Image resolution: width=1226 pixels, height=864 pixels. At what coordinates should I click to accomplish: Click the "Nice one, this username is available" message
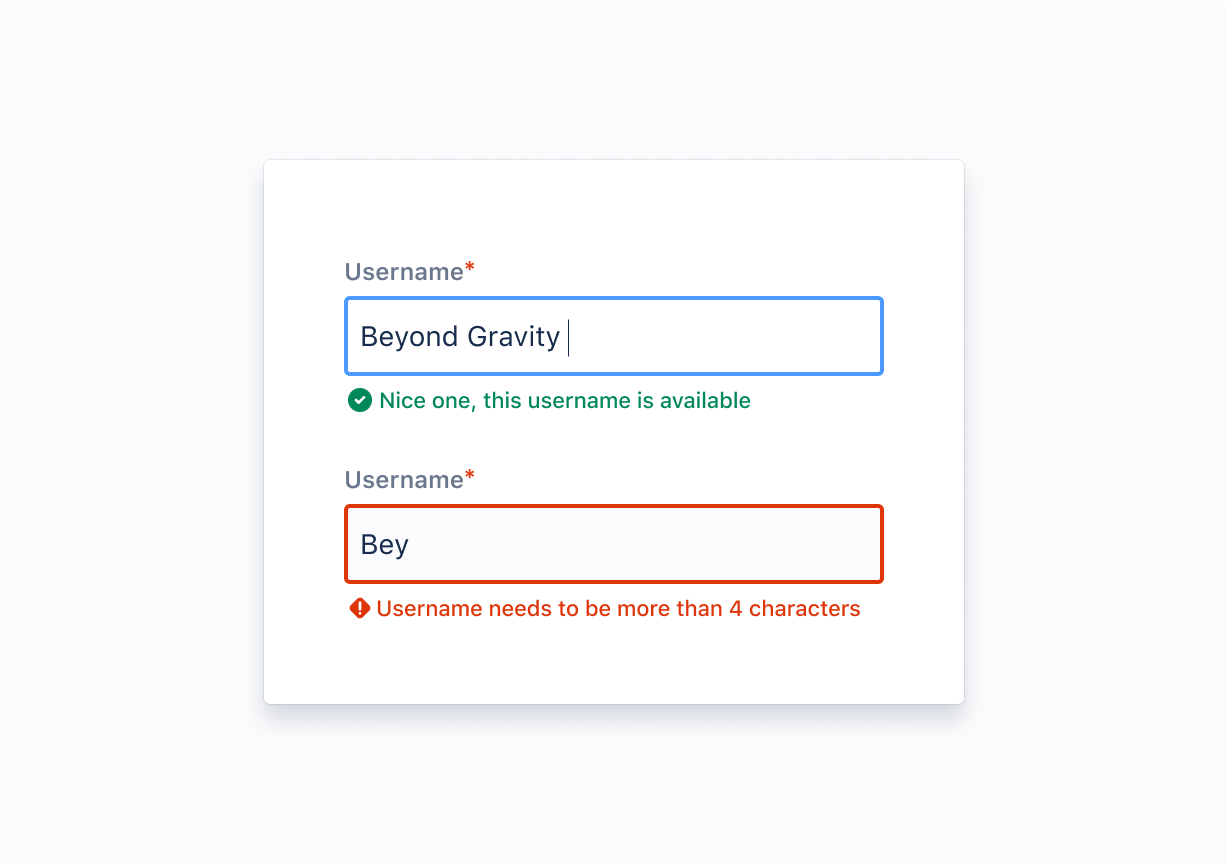[565, 401]
